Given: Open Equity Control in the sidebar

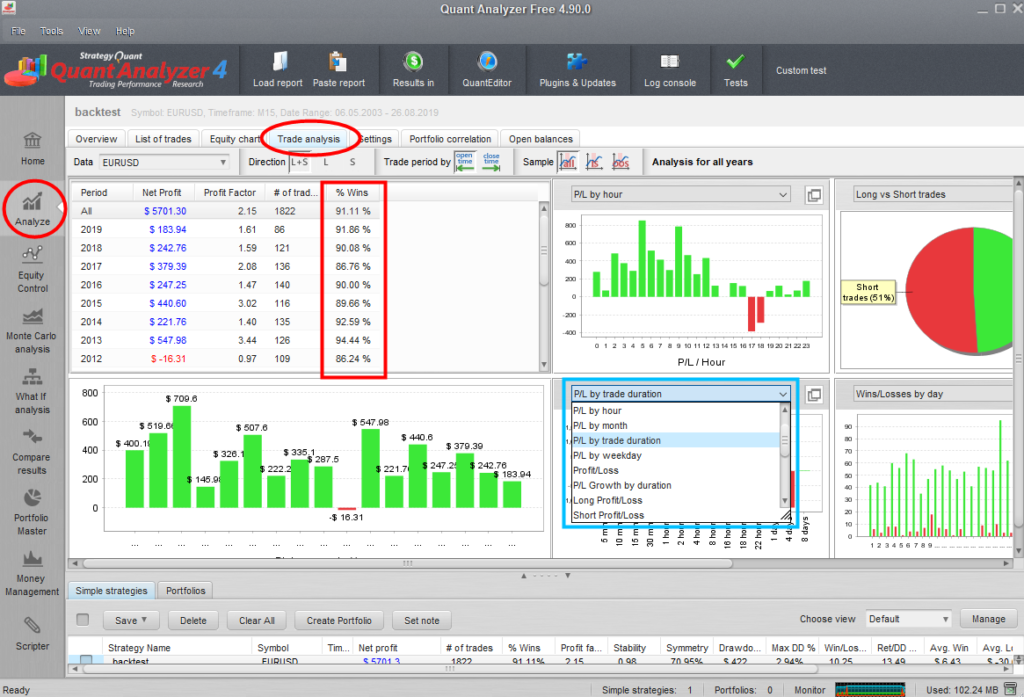Looking at the screenshot, I should [x=32, y=270].
